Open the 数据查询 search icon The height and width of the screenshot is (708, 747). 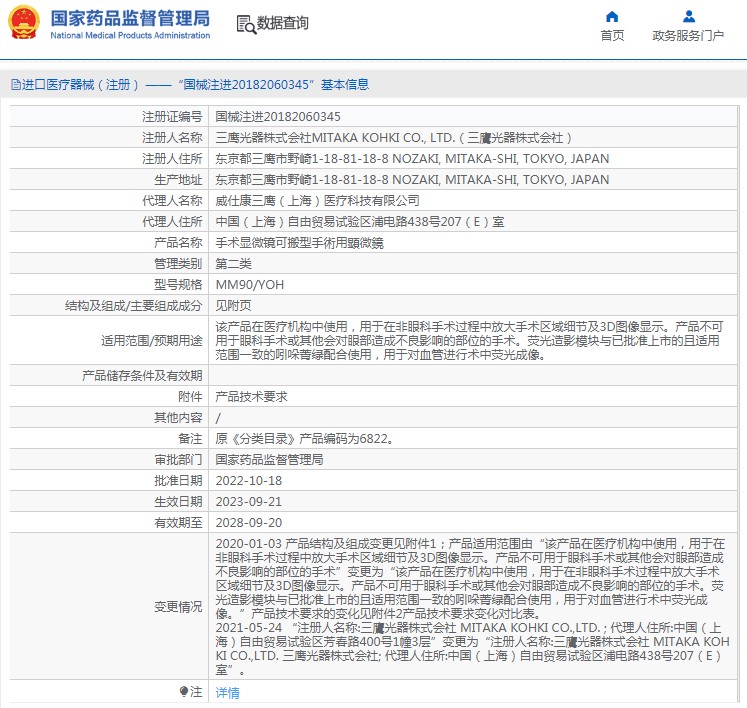(x=246, y=24)
